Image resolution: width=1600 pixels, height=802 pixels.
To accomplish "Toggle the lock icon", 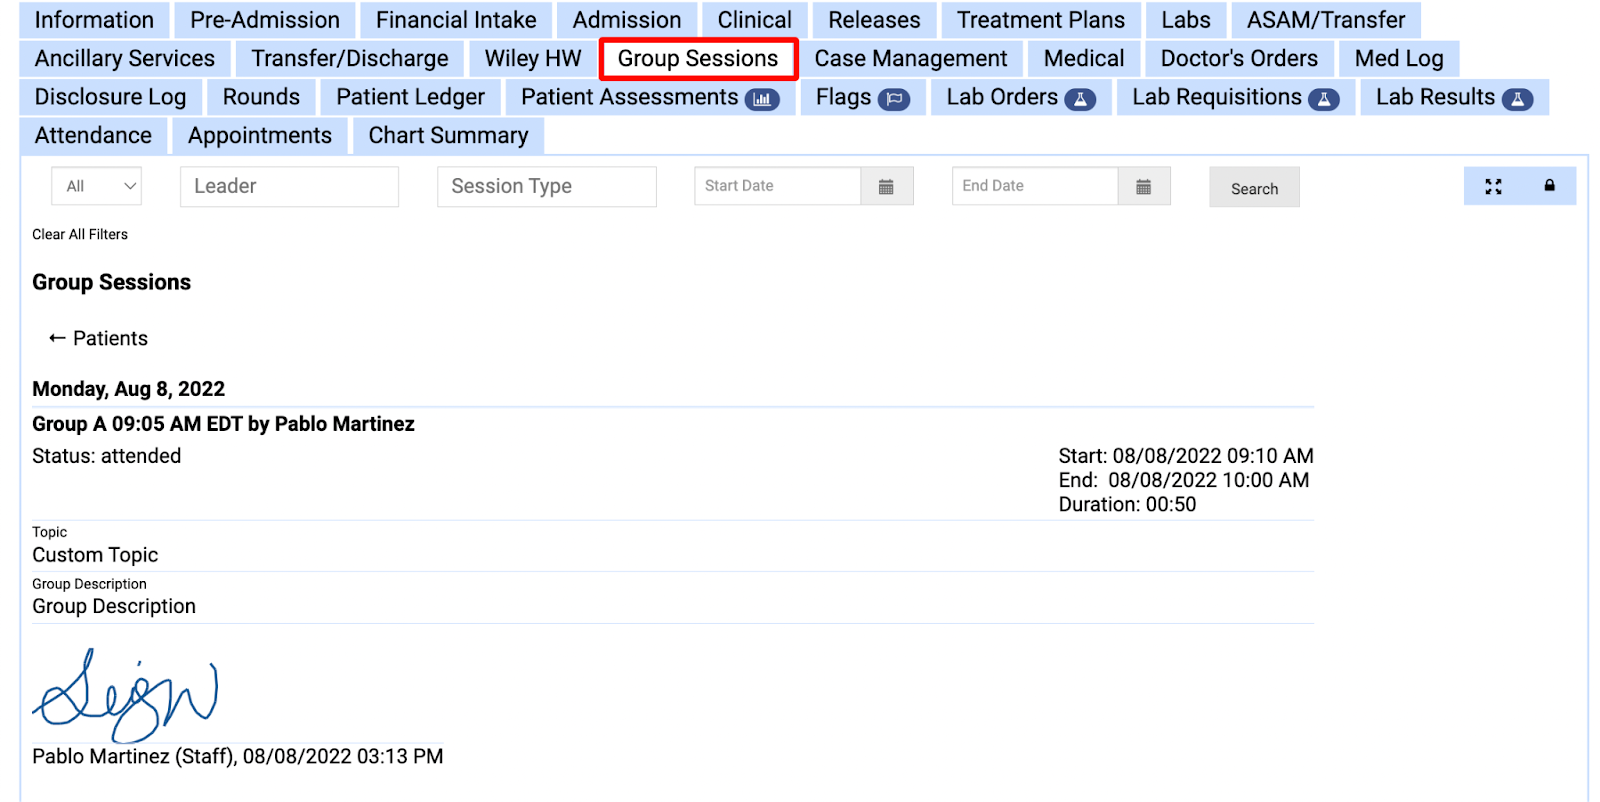I will 1549,186.
